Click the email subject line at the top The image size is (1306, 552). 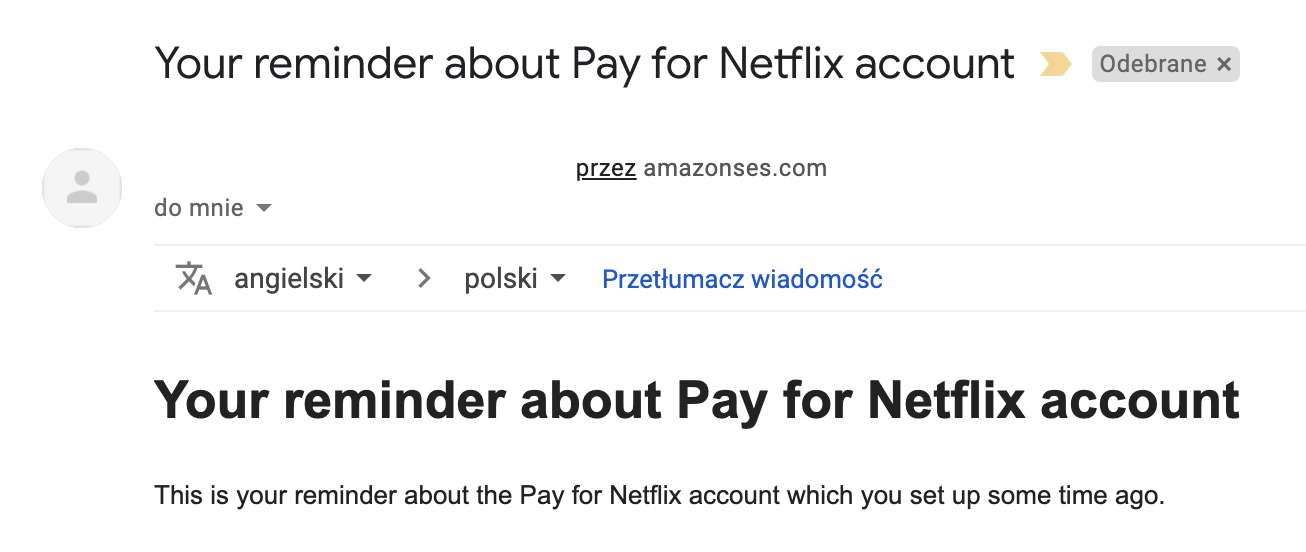click(x=585, y=65)
